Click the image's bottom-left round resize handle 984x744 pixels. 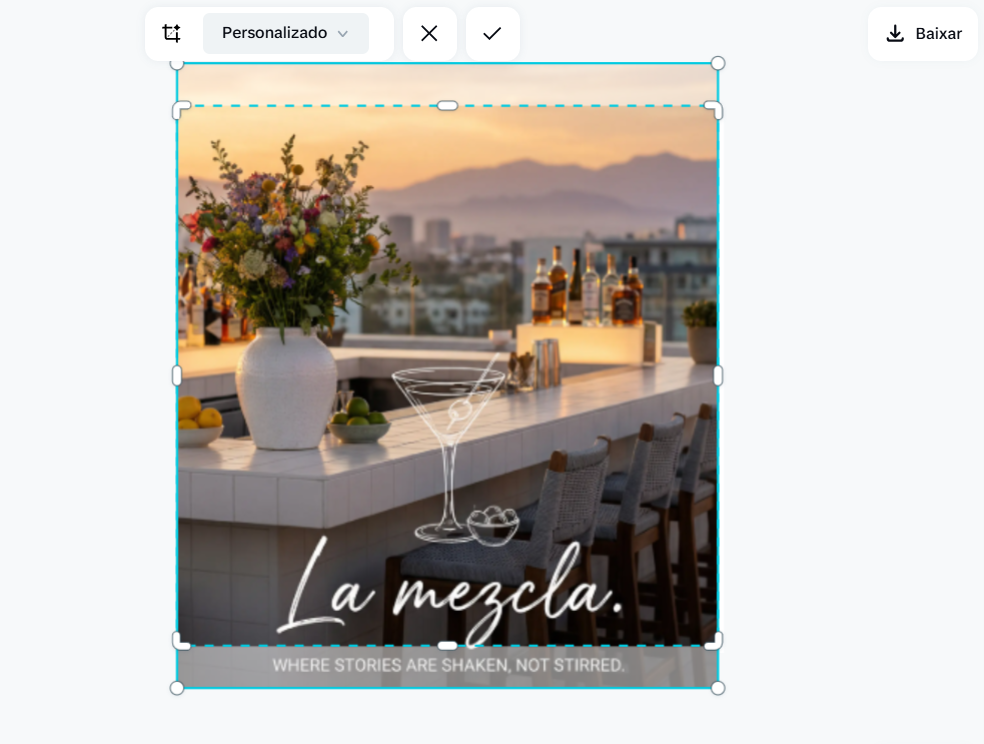177,688
